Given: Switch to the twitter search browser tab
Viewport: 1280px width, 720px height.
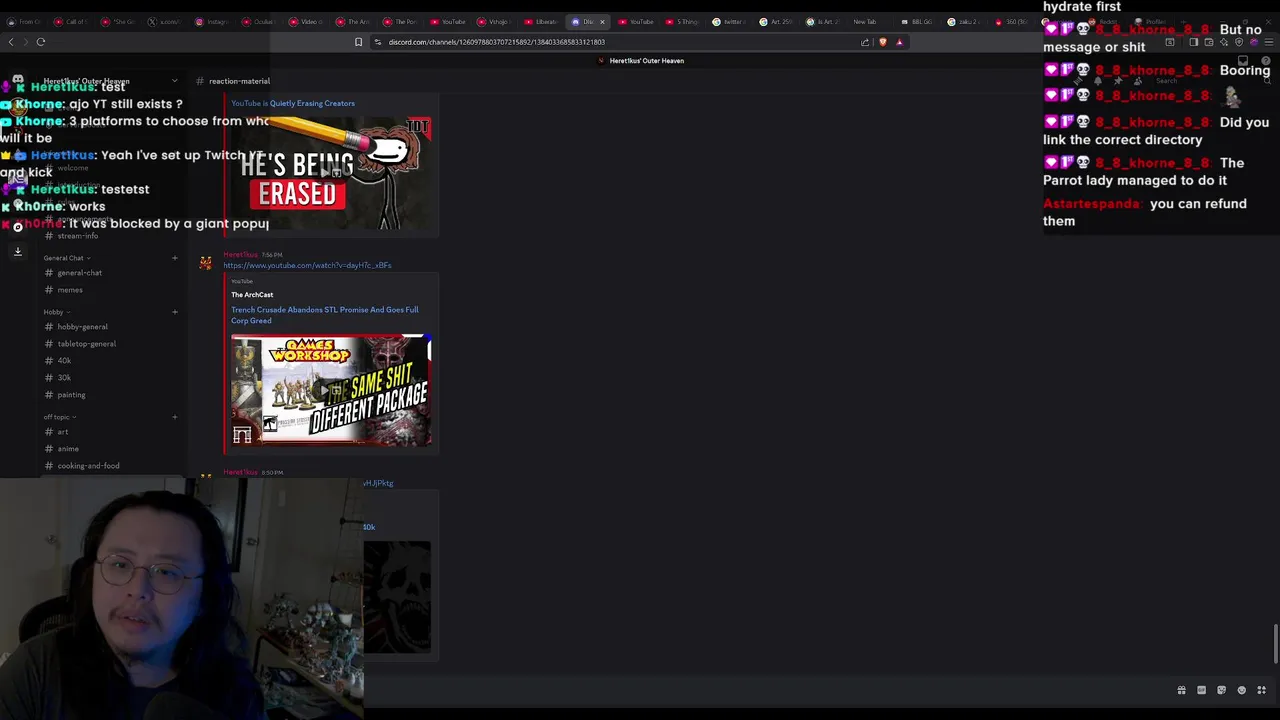Looking at the screenshot, I should tap(729, 22).
